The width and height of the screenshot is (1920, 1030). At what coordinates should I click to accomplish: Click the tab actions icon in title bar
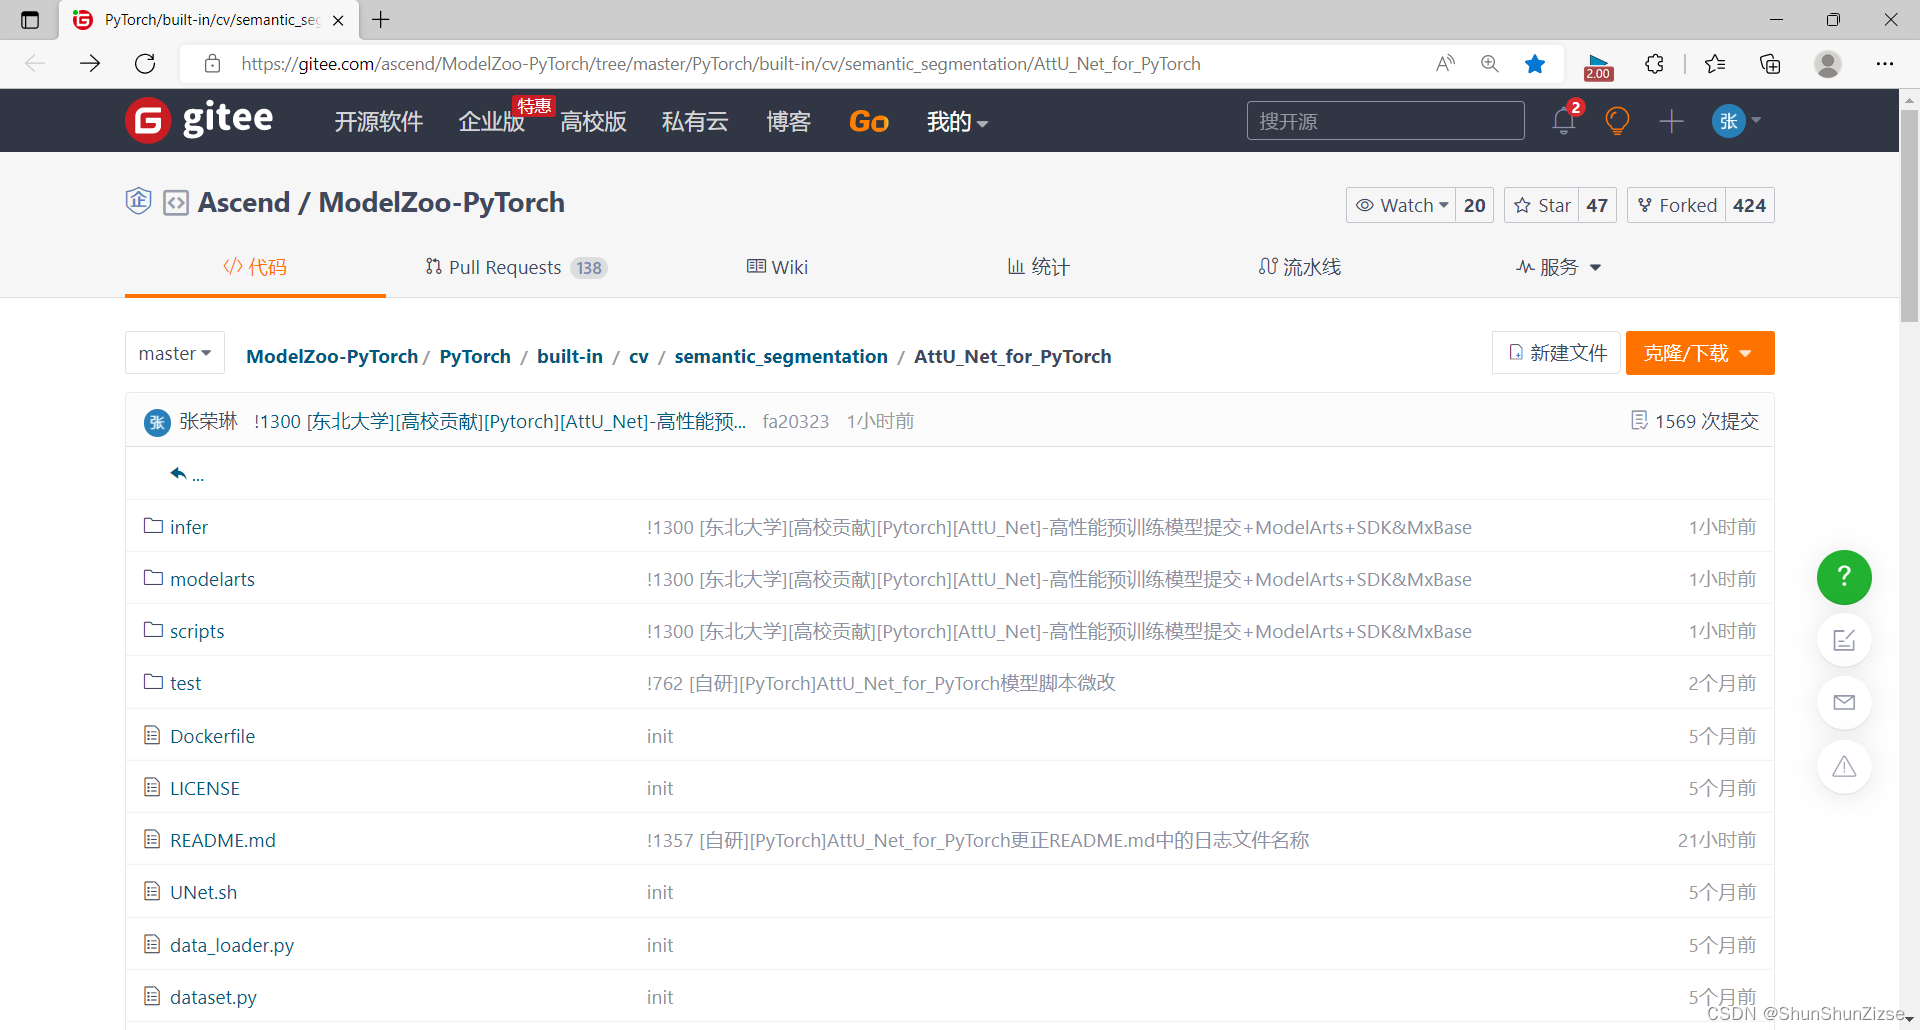(30, 19)
